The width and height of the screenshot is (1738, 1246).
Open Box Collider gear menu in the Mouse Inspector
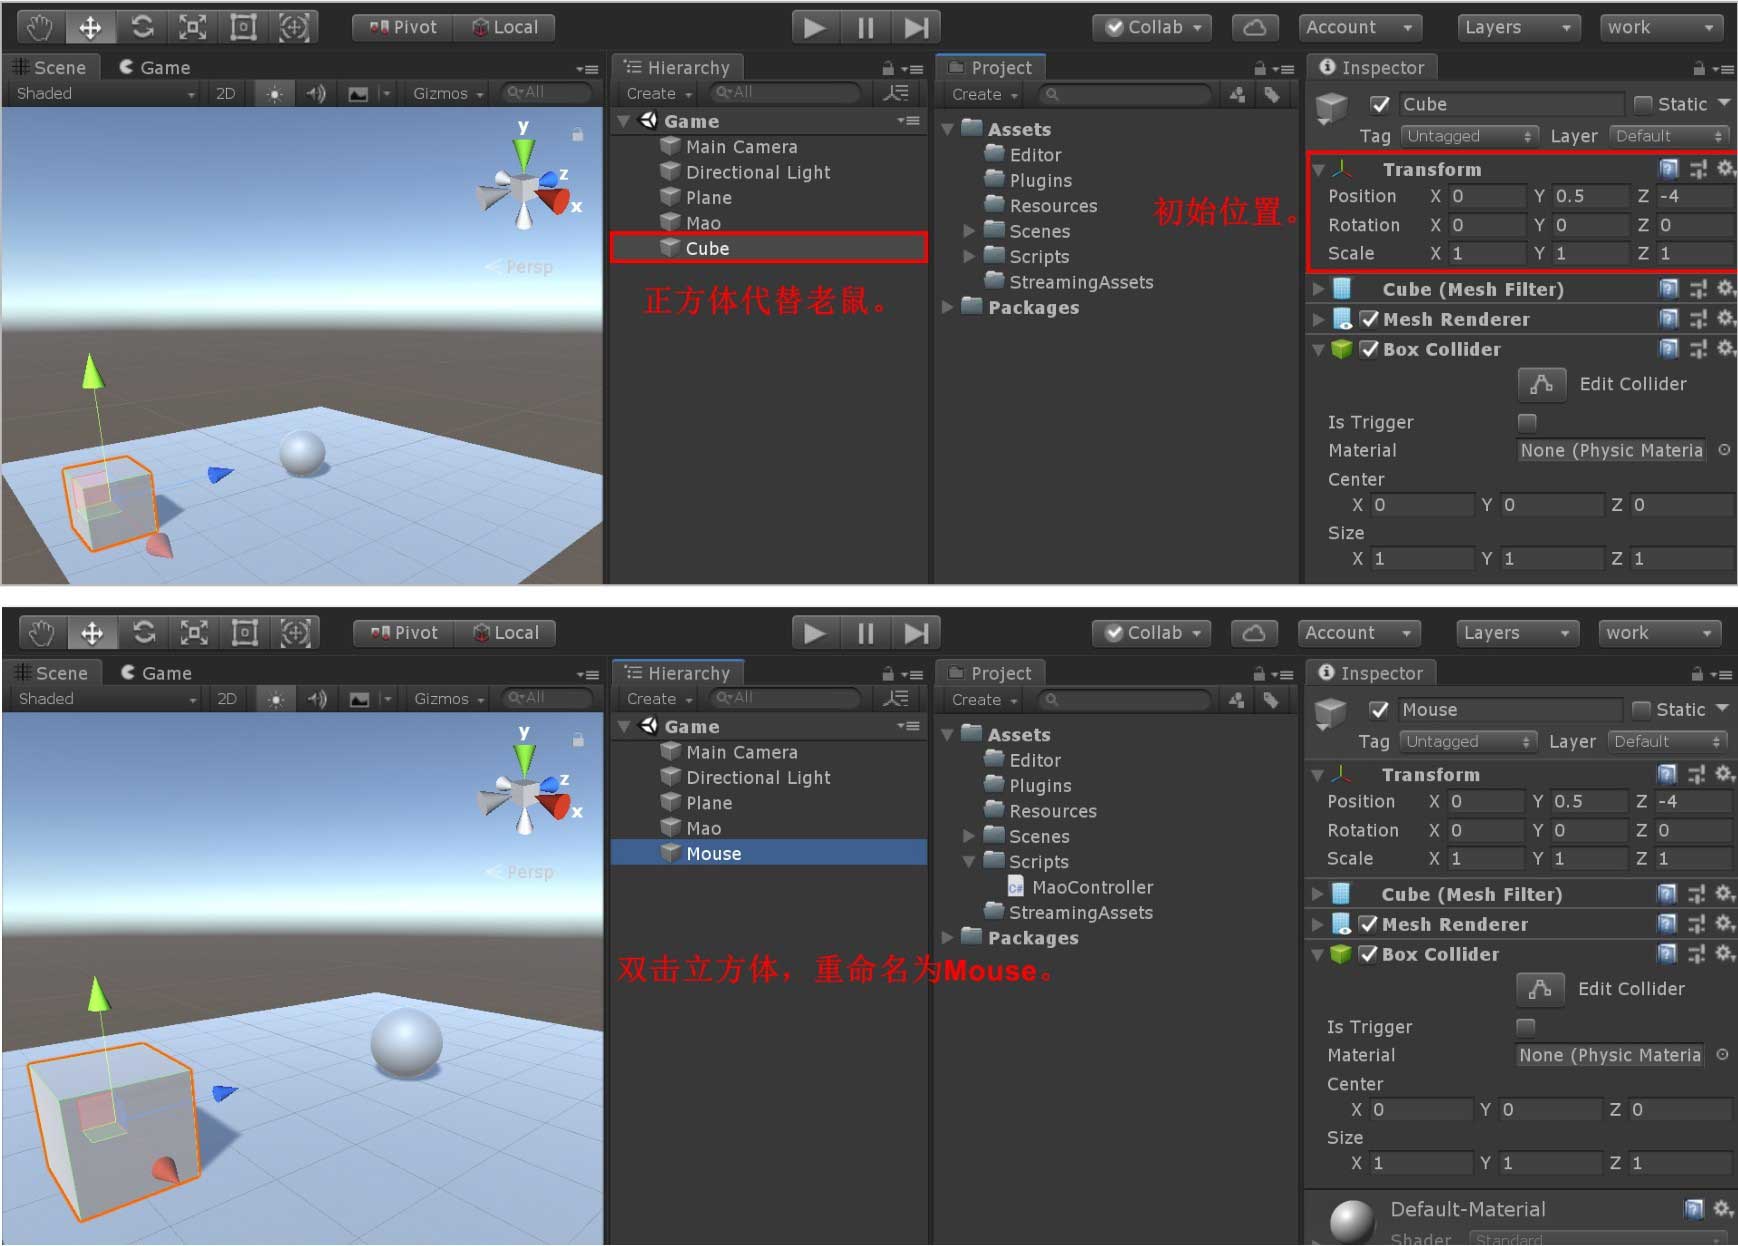[x=1725, y=953]
